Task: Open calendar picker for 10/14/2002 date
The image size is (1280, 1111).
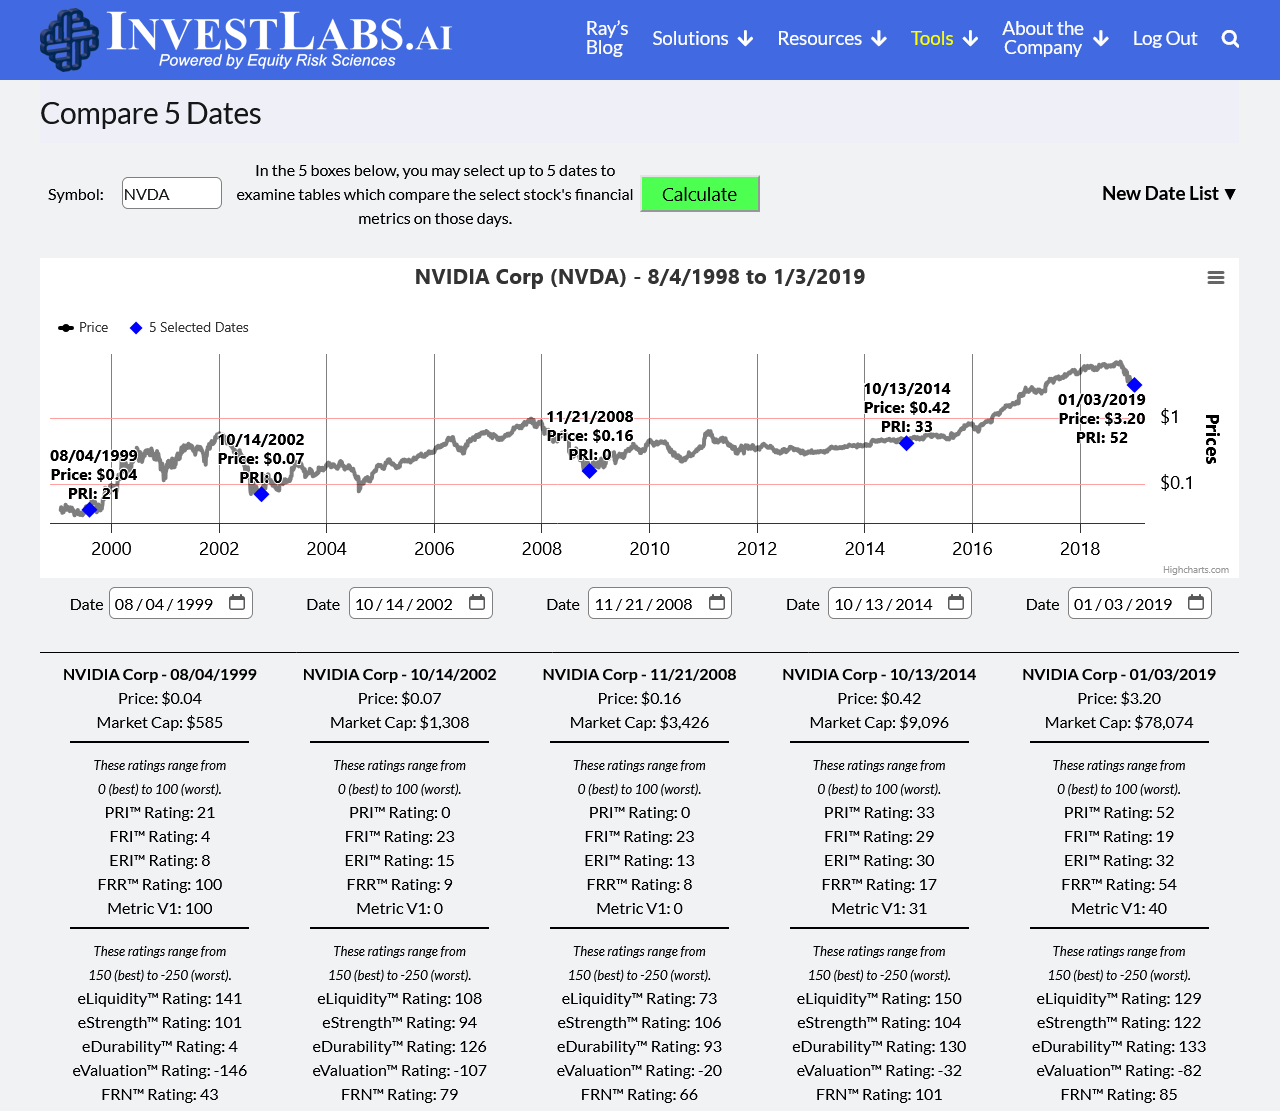Action: tap(477, 603)
